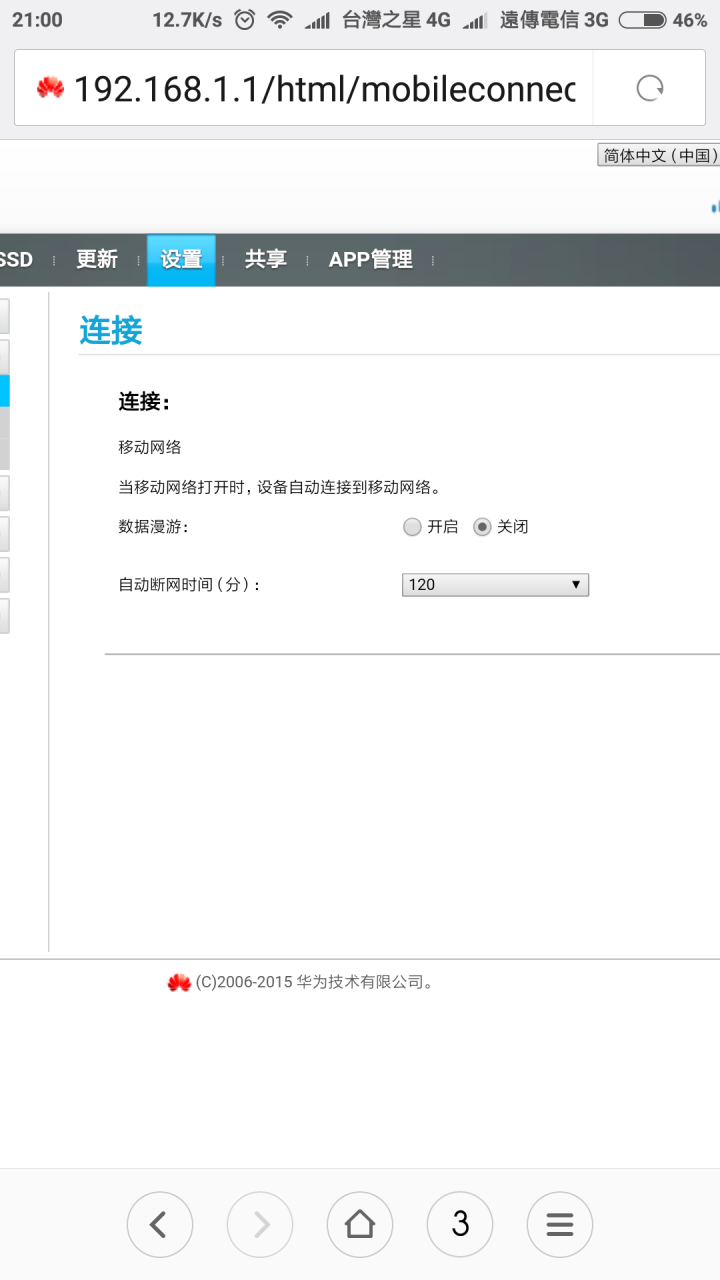Tap the URL address field
Viewport: 720px width, 1280px height.
coord(325,89)
